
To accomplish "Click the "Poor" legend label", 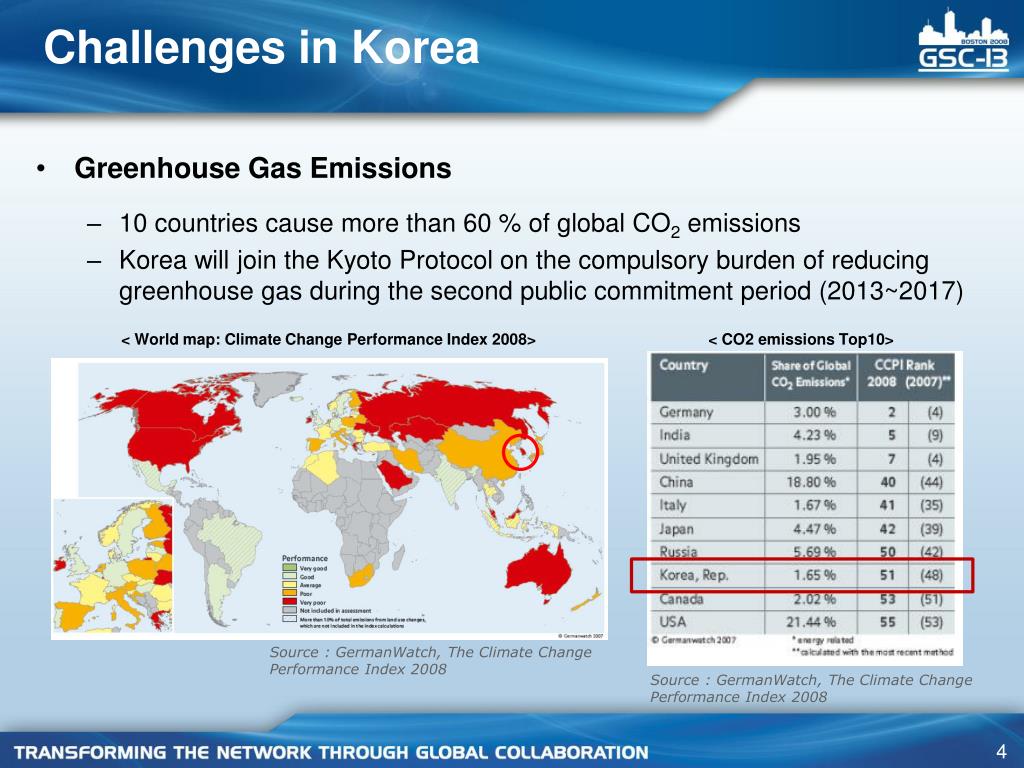I will (306, 594).
